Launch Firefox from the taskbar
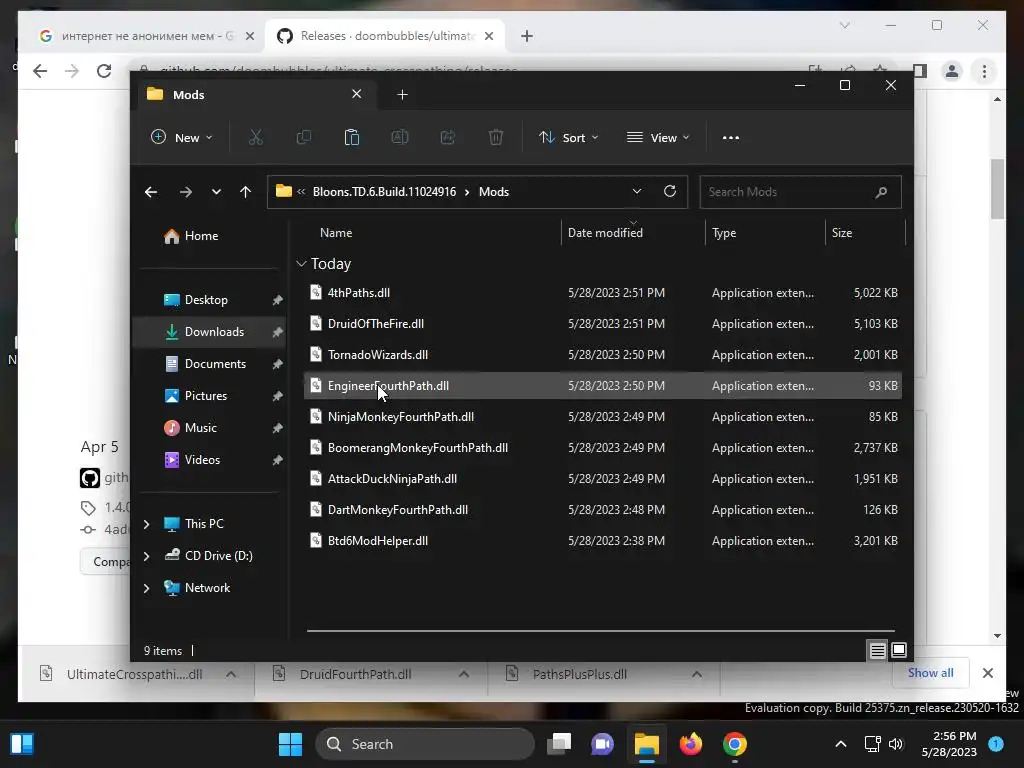 pyautogui.click(x=690, y=744)
